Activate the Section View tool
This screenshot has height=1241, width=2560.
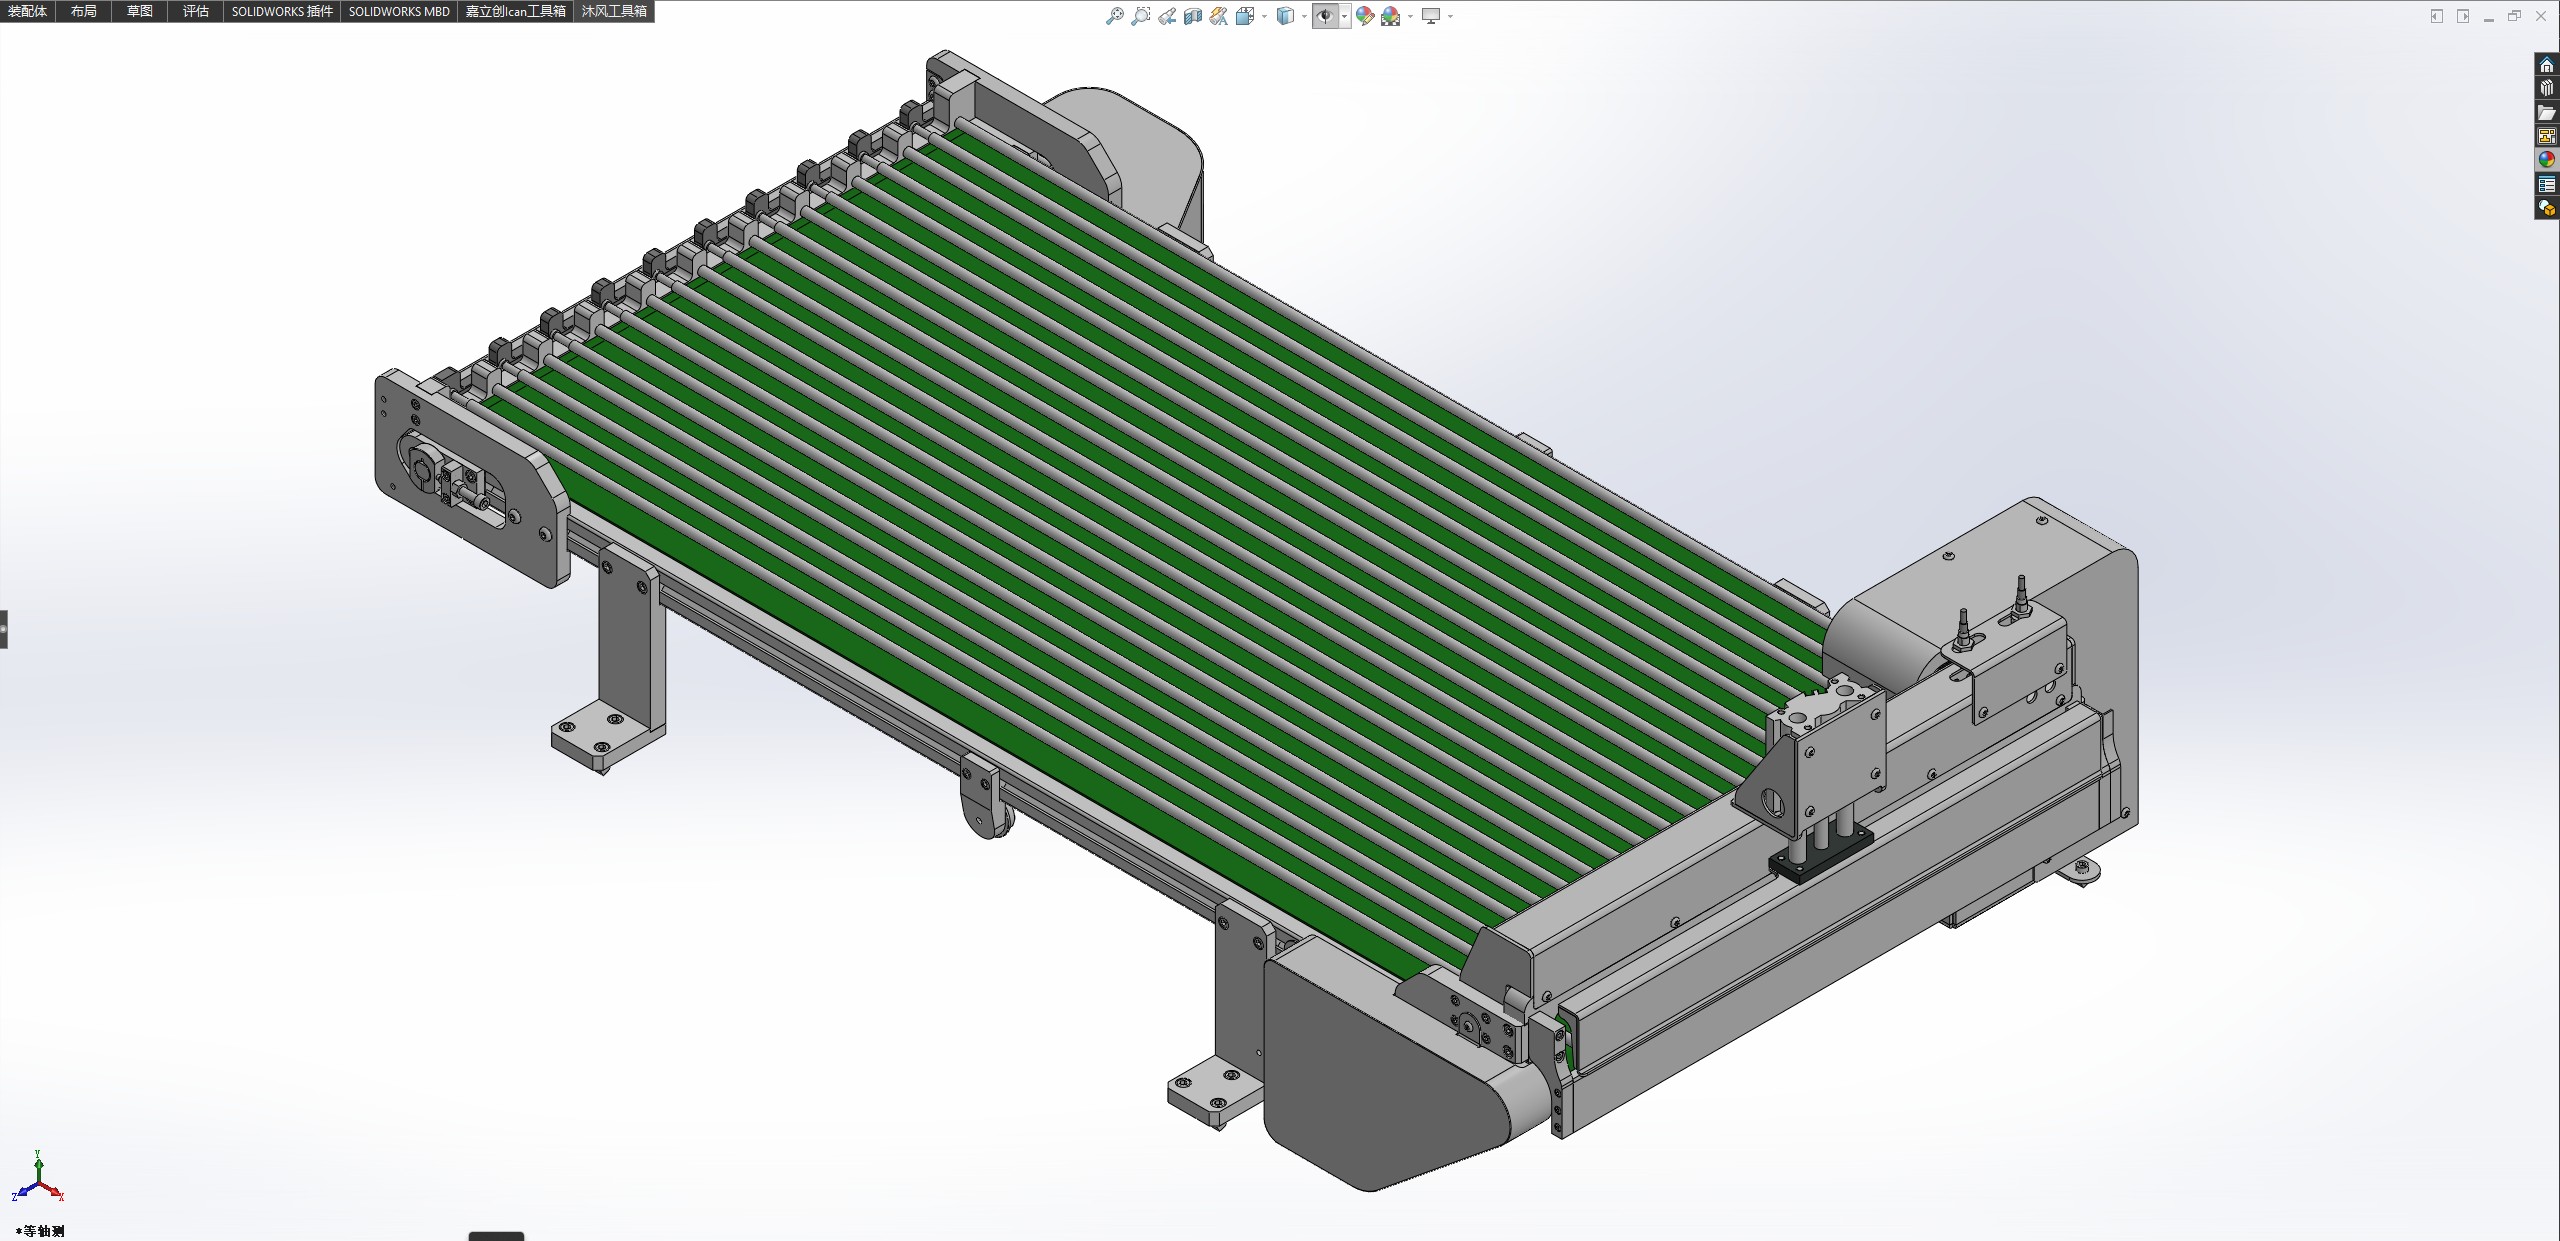(x=1192, y=16)
